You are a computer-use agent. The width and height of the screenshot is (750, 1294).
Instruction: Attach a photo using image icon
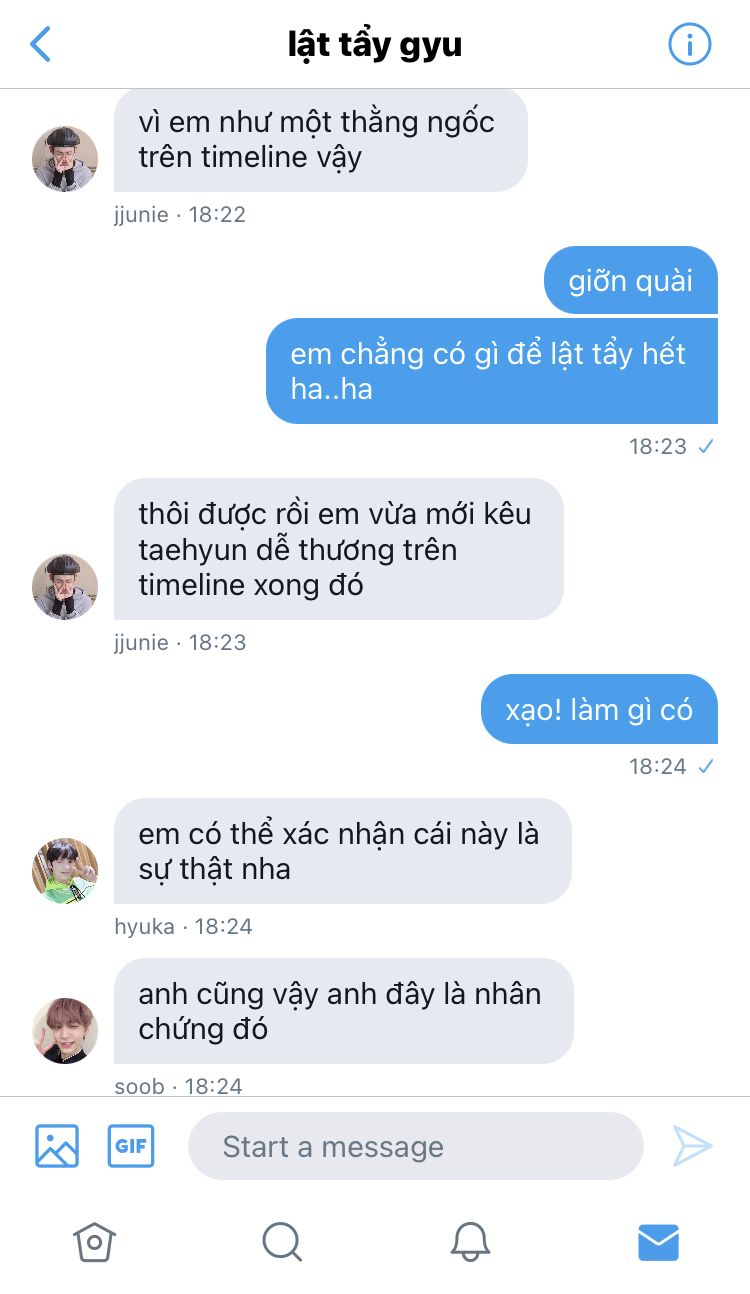coord(57,1146)
